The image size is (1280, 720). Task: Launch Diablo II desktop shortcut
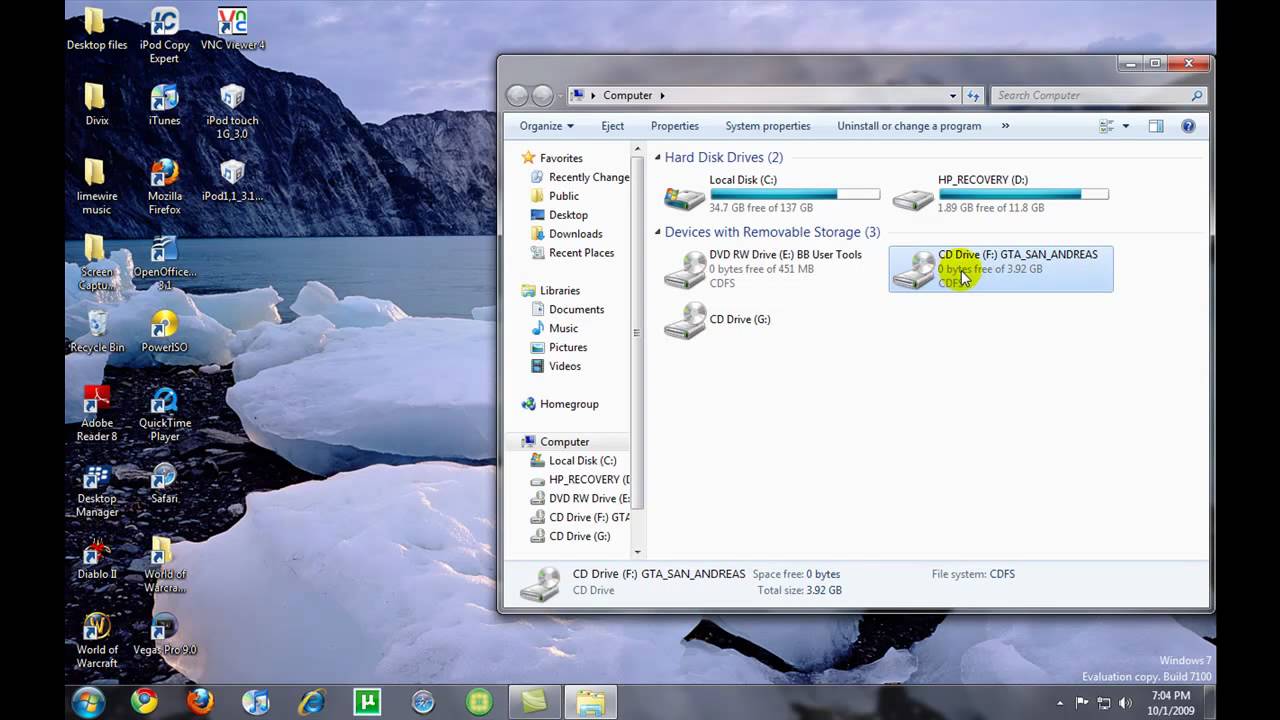click(x=96, y=559)
